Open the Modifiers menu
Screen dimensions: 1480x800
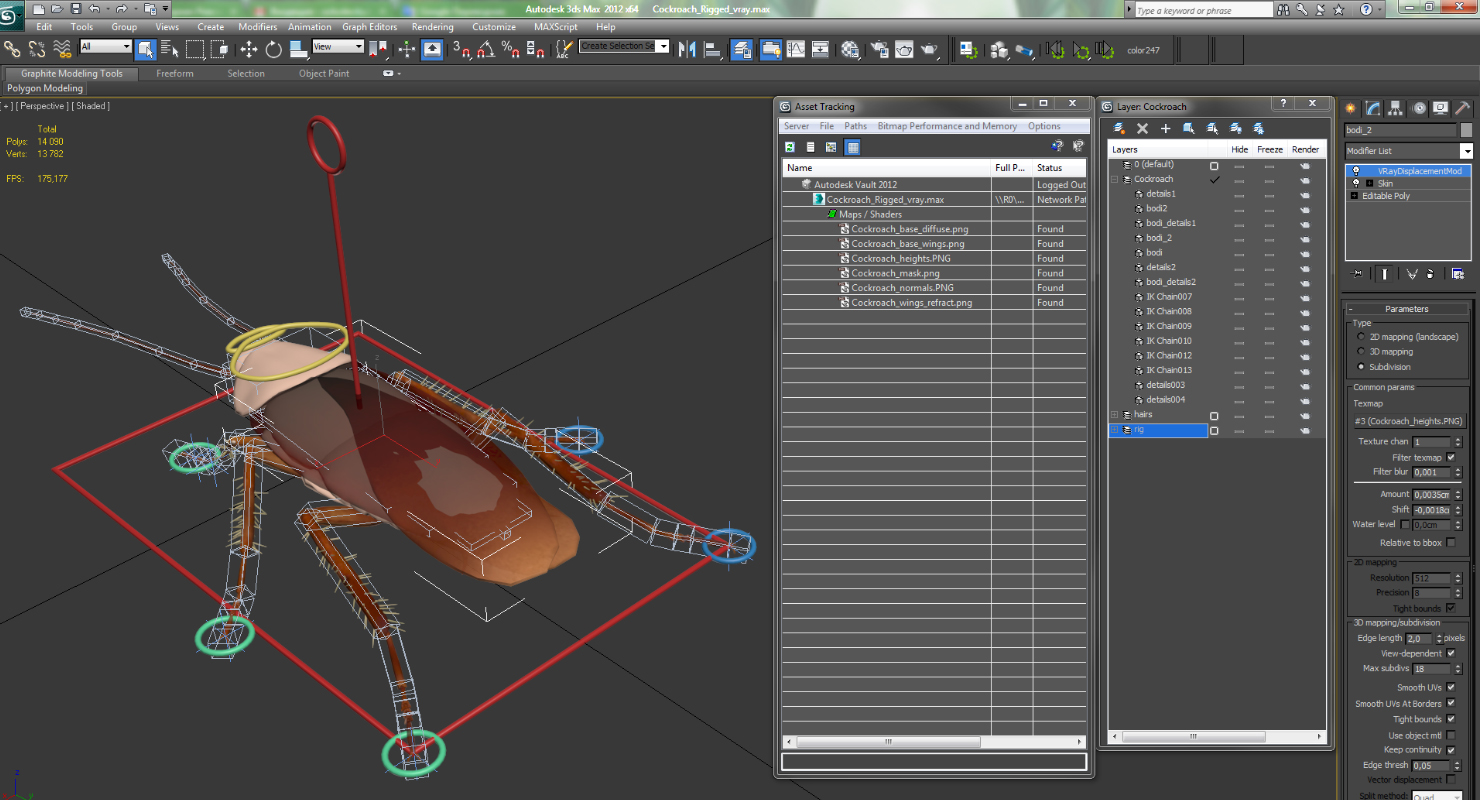point(258,27)
